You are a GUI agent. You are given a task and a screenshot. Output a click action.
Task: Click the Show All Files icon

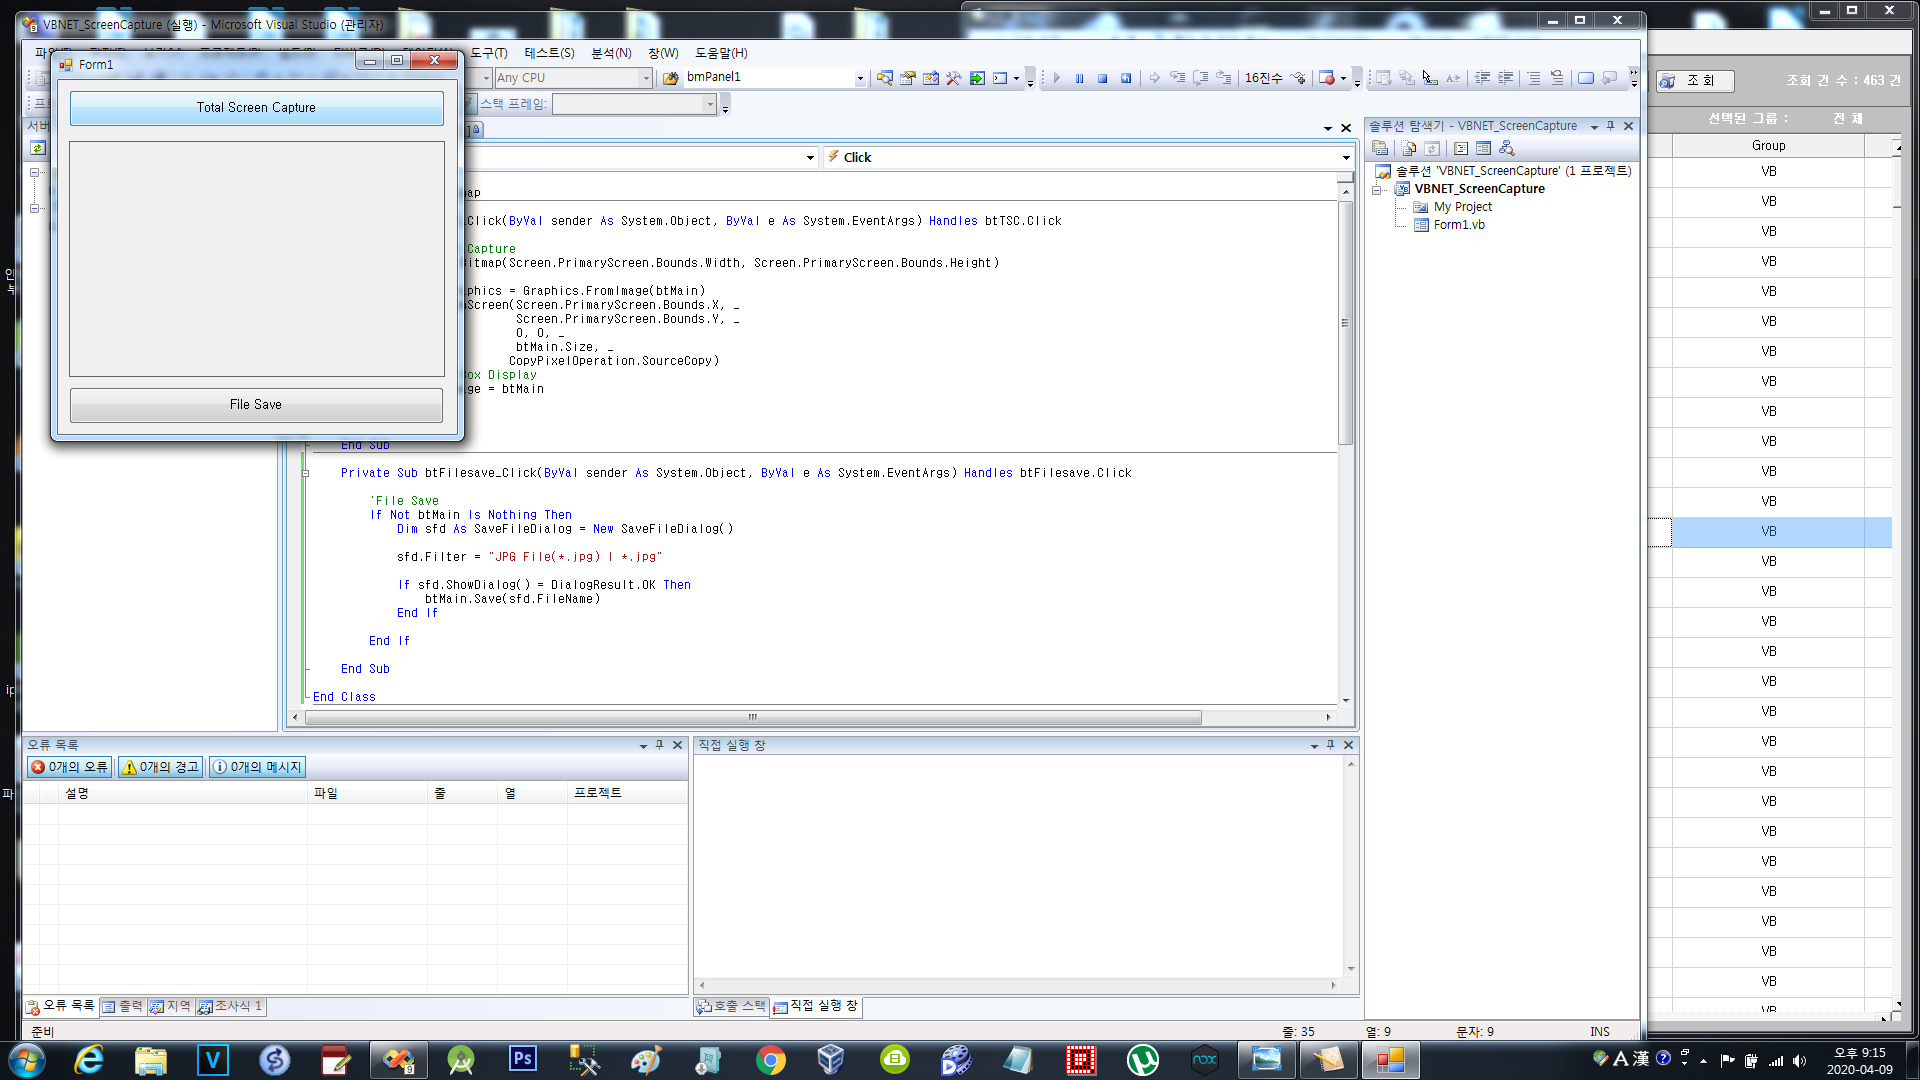click(1409, 148)
